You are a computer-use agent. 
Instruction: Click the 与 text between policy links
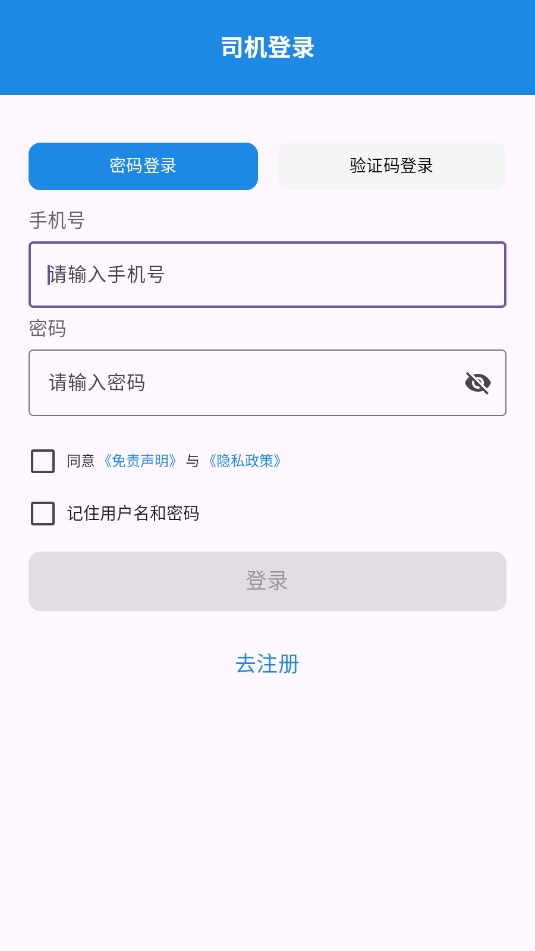[x=192, y=461]
